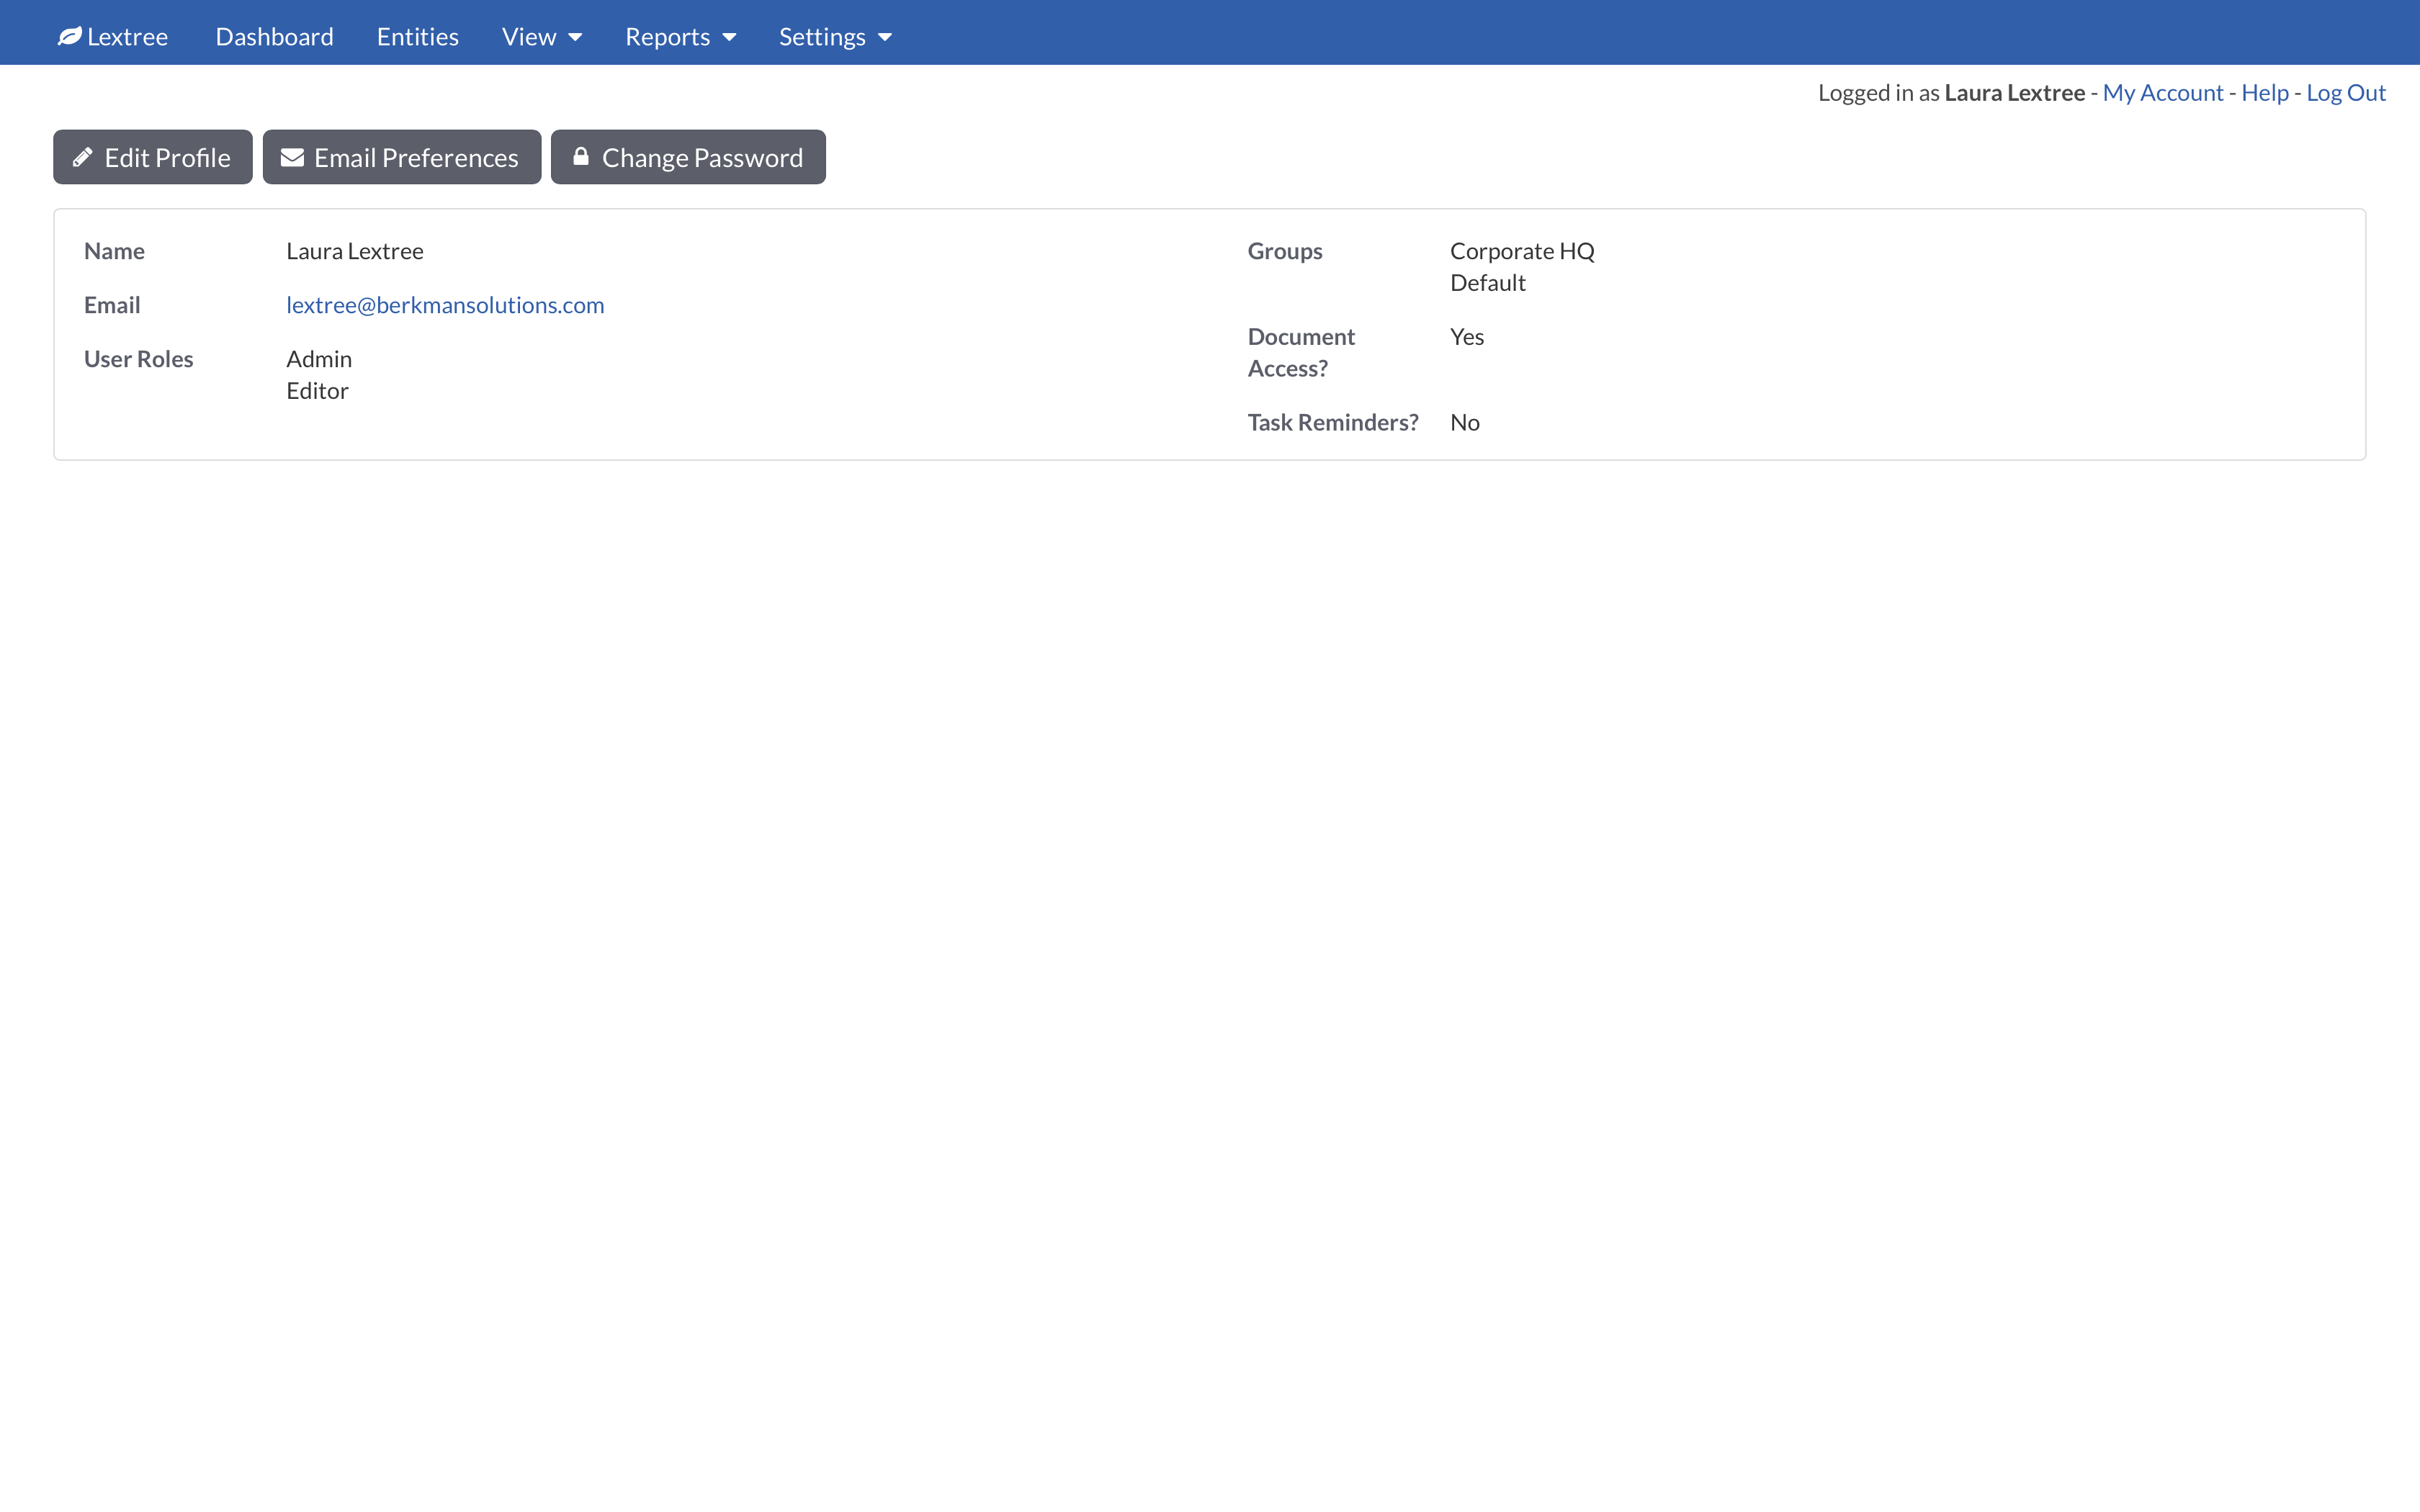Screen dimensions: 2420x1512
Task: Click the Default group text
Action: 1487,283
